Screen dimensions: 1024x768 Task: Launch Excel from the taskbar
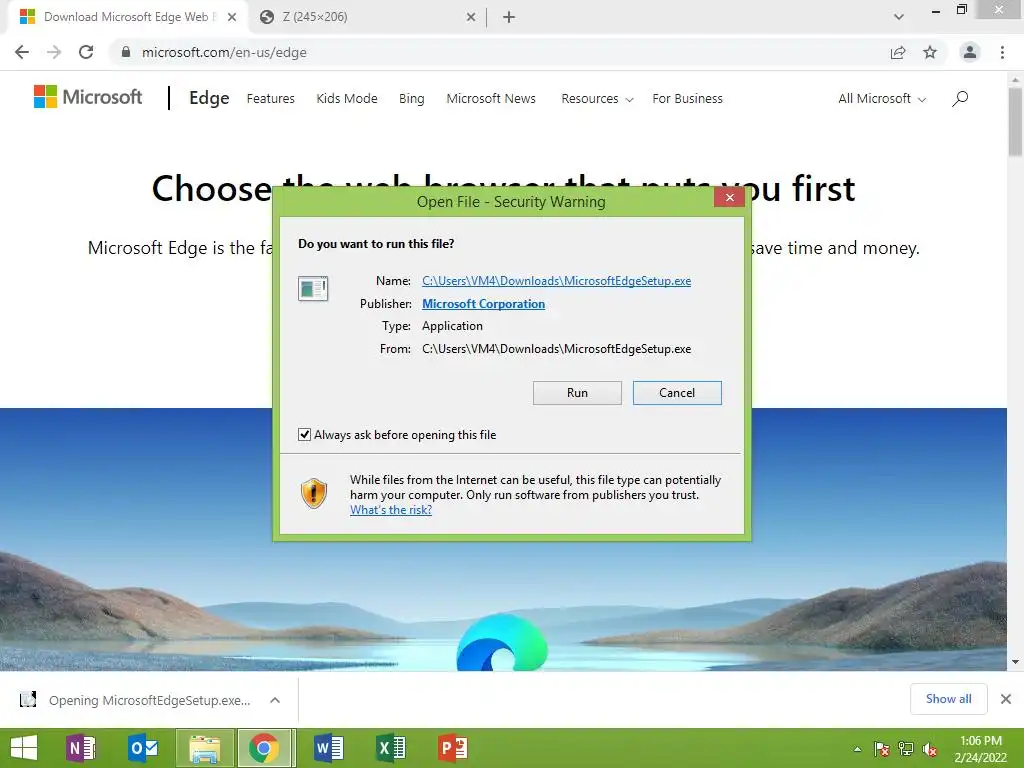391,748
